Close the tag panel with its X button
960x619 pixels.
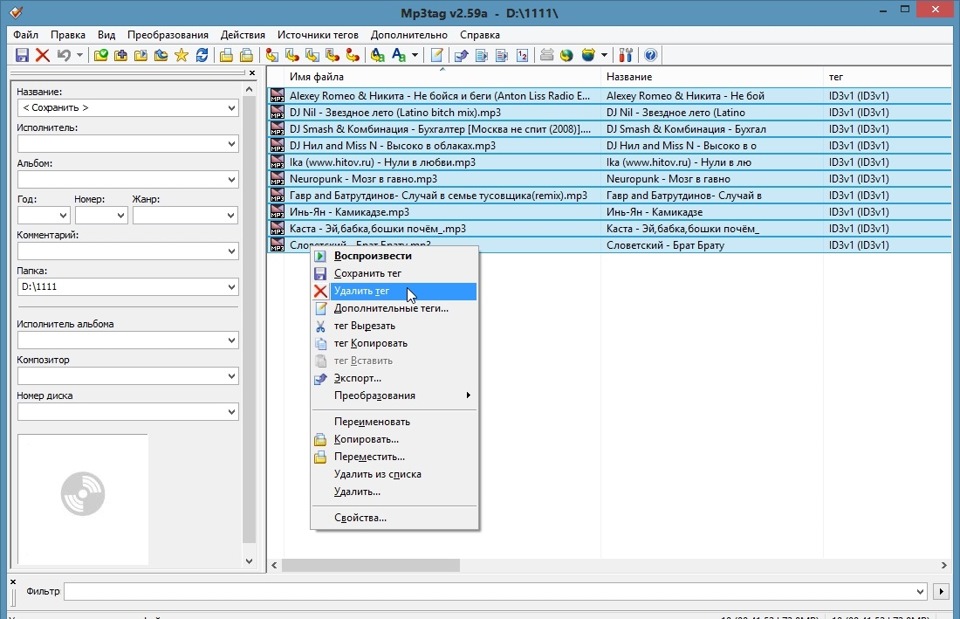pos(252,73)
